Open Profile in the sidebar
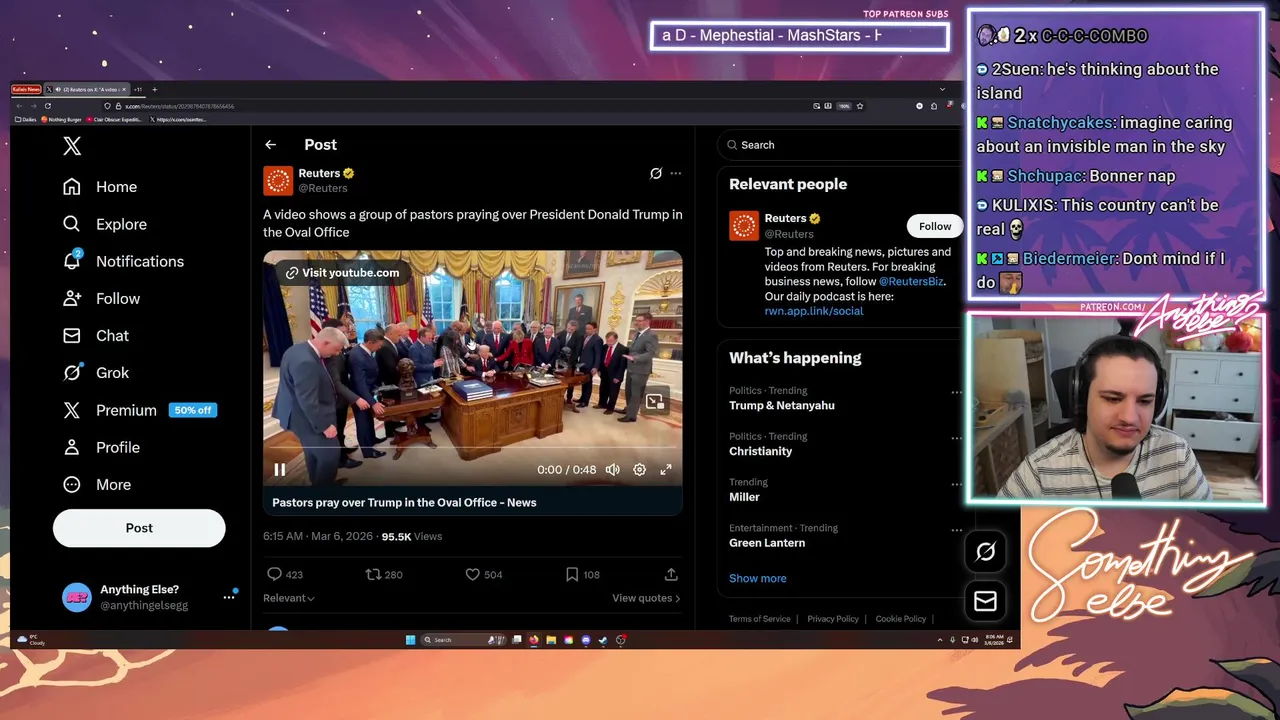Image resolution: width=1280 pixels, height=720 pixels. 101,447
